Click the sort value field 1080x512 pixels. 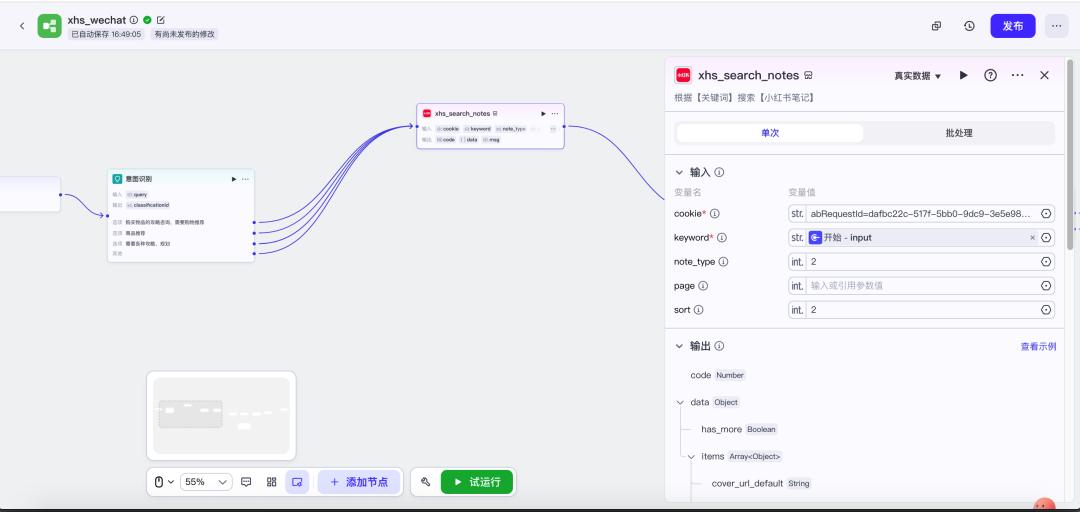coord(921,310)
